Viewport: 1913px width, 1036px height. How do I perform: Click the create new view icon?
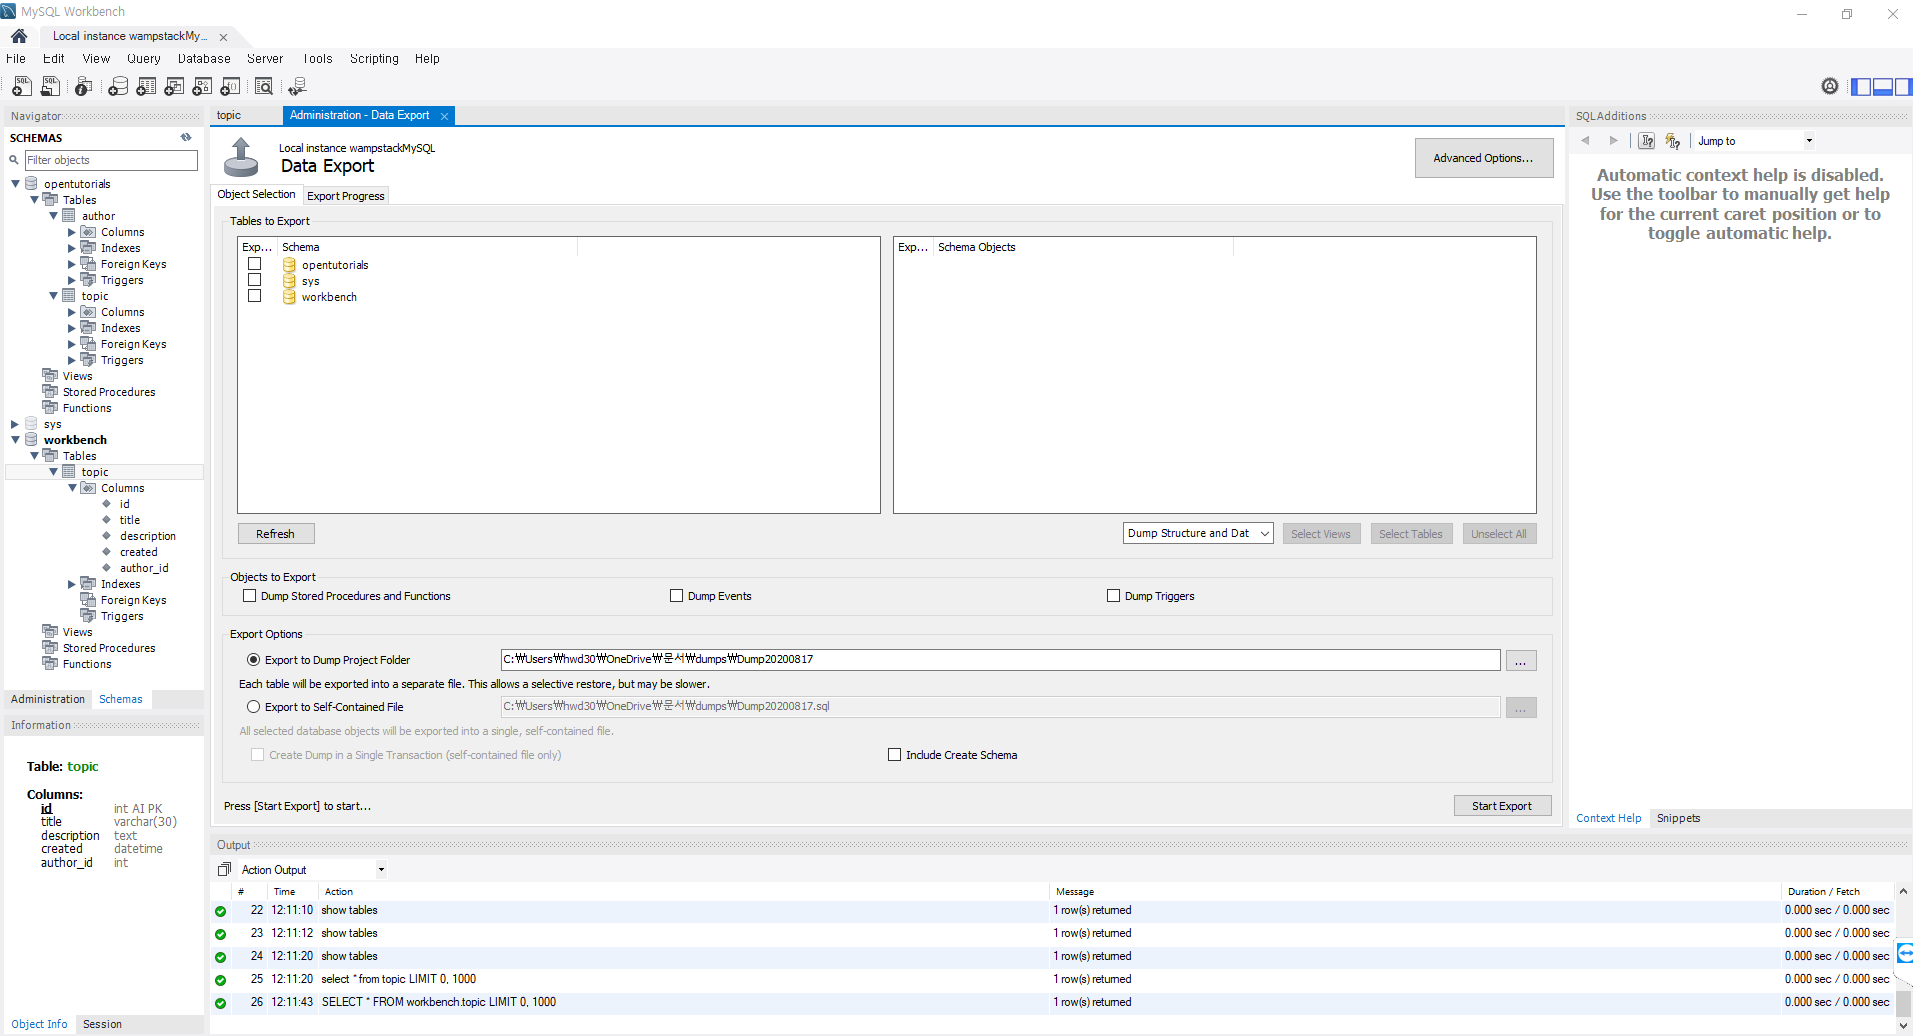point(174,87)
